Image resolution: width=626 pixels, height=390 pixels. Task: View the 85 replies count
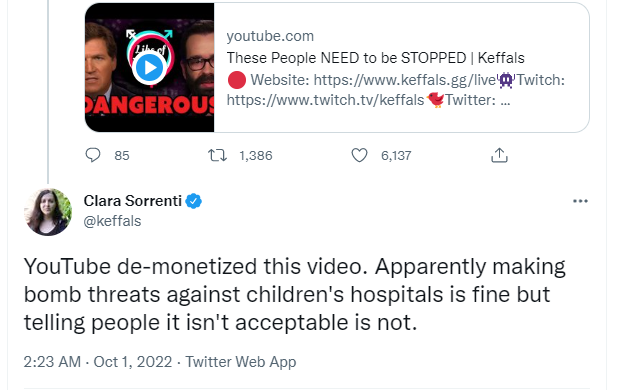pyautogui.click(x=122, y=155)
